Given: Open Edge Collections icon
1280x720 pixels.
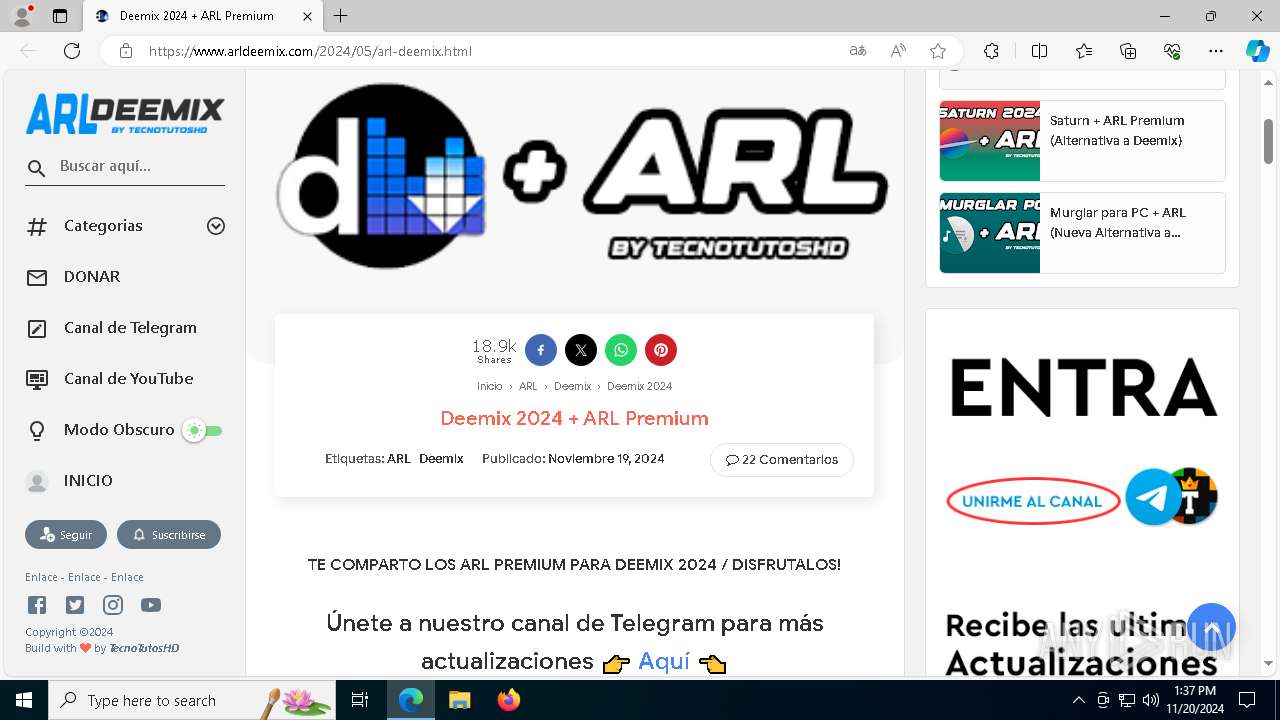Looking at the screenshot, I should 1128,51.
